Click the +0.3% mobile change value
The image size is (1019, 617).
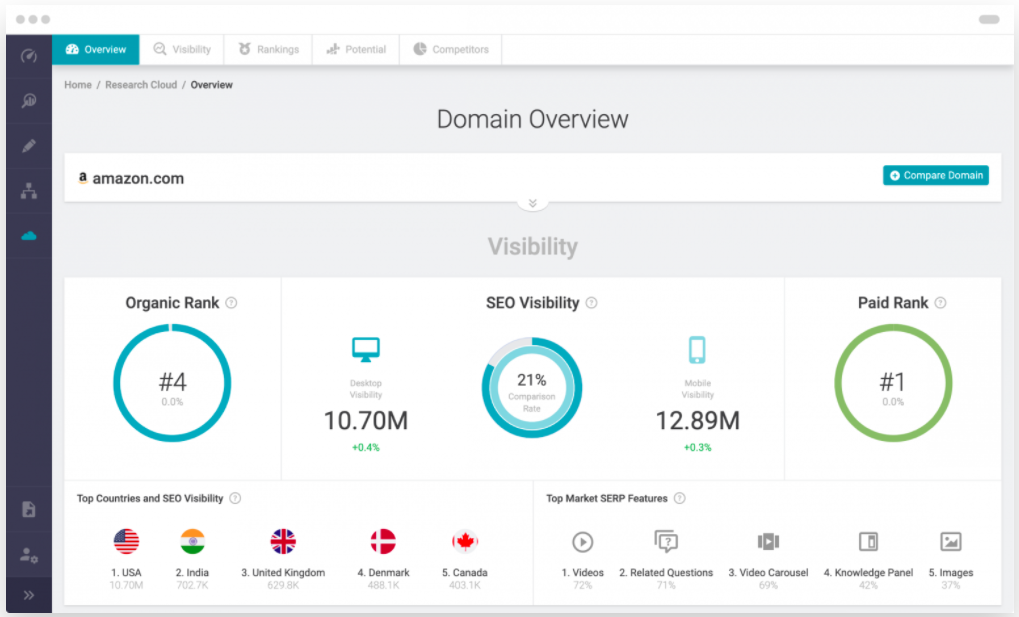pos(697,447)
